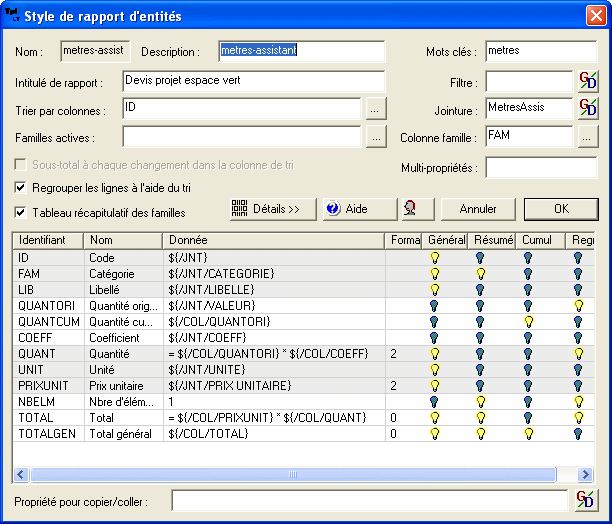Click the Annuler button
Screen dimensions: 612x524
click(477, 209)
